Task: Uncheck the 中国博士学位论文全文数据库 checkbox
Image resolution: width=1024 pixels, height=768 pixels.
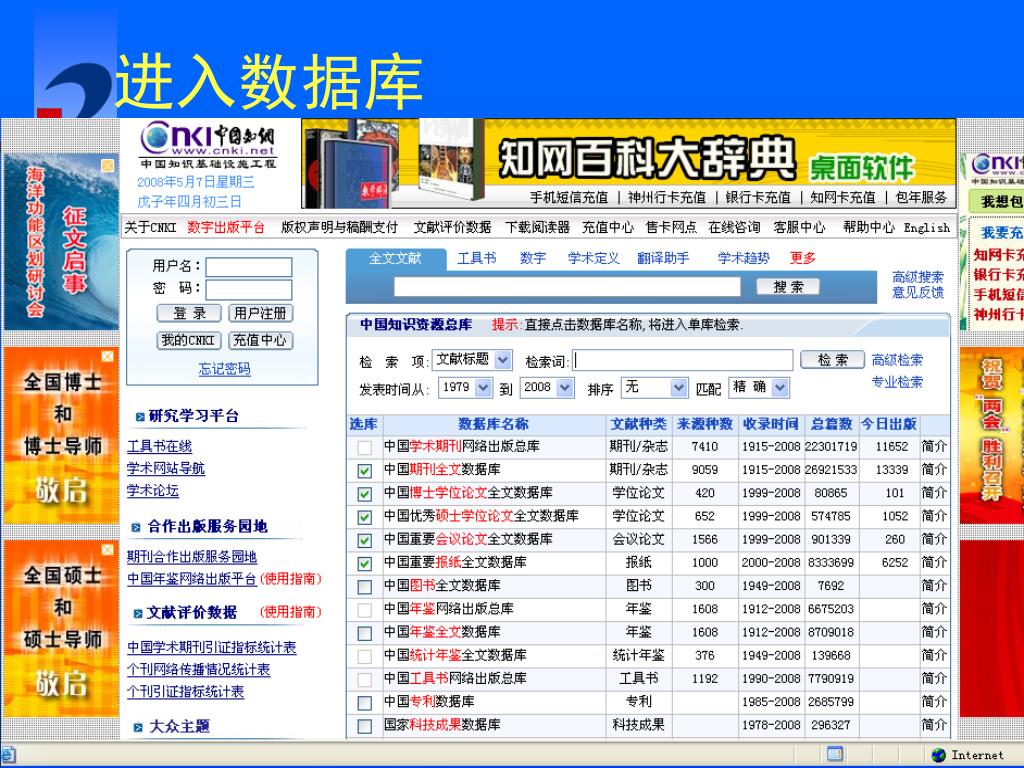Action: click(364, 494)
